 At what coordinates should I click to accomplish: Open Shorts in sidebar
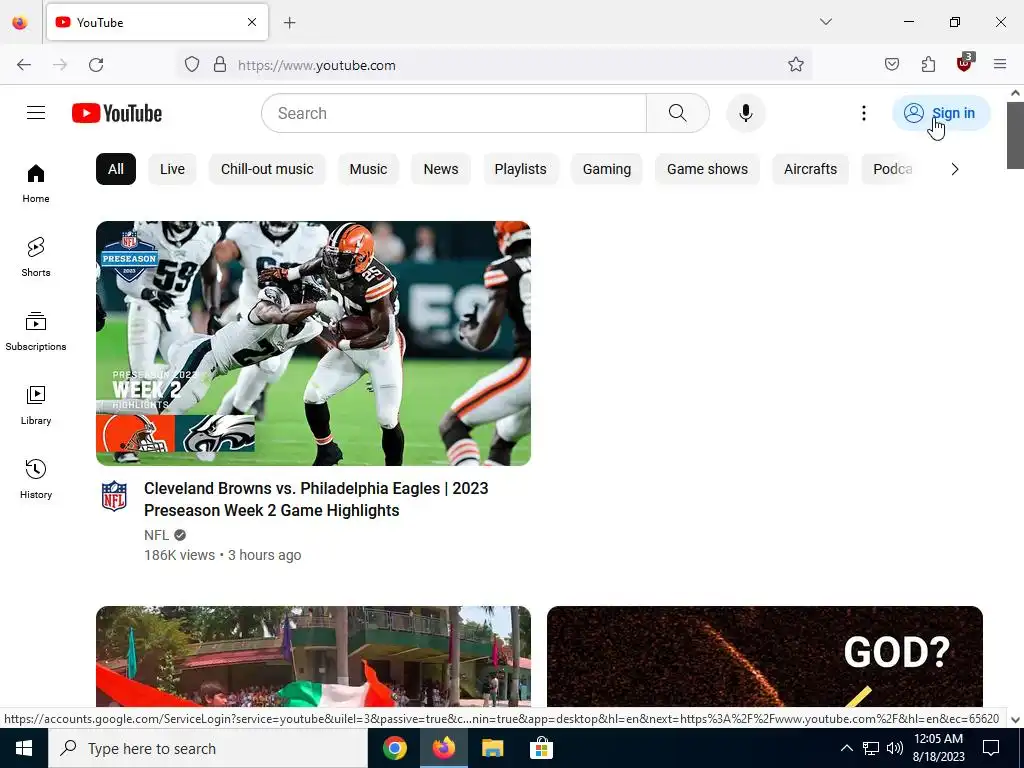36,257
